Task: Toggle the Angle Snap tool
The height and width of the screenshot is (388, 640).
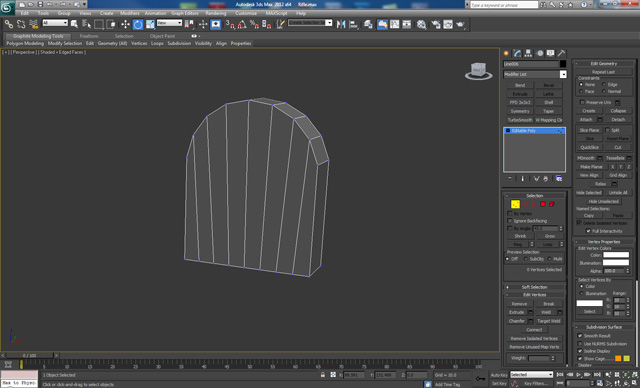Action: coord(242,24)
